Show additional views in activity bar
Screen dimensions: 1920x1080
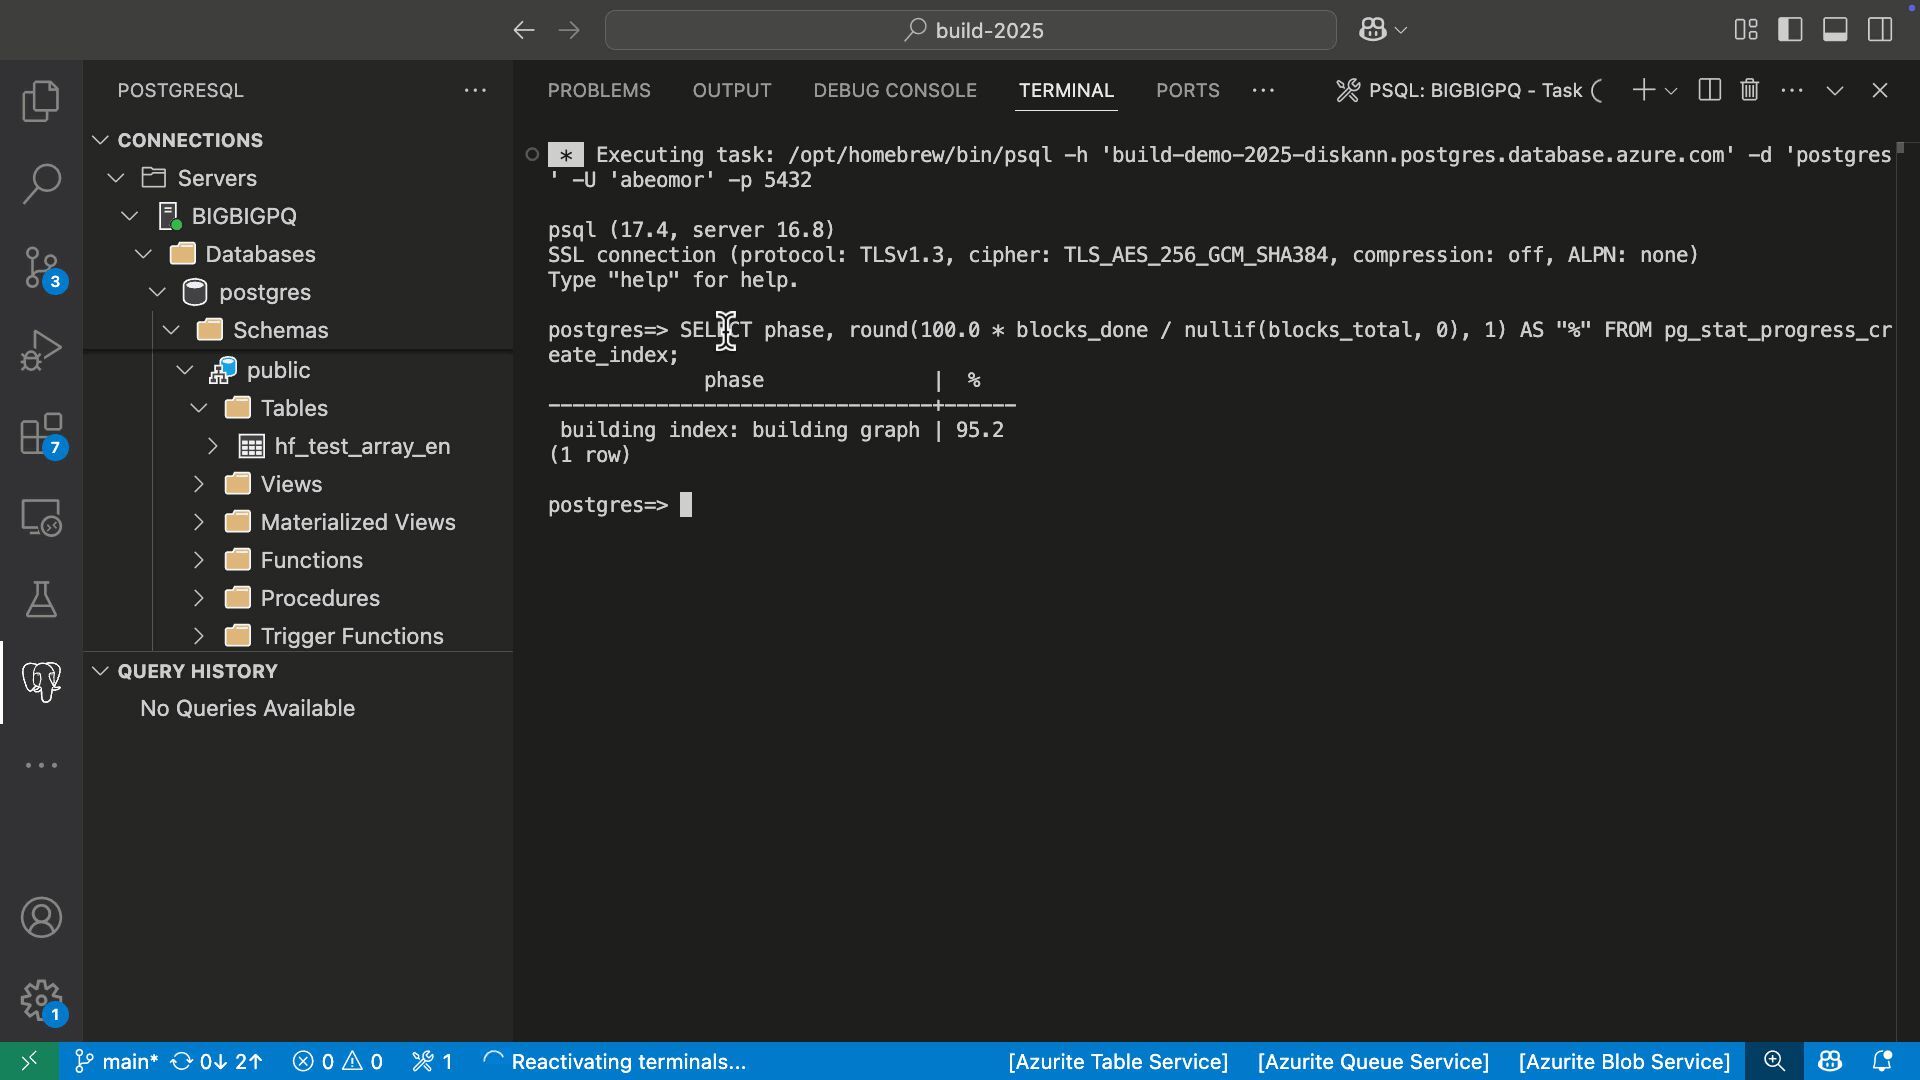coord(41,765)
